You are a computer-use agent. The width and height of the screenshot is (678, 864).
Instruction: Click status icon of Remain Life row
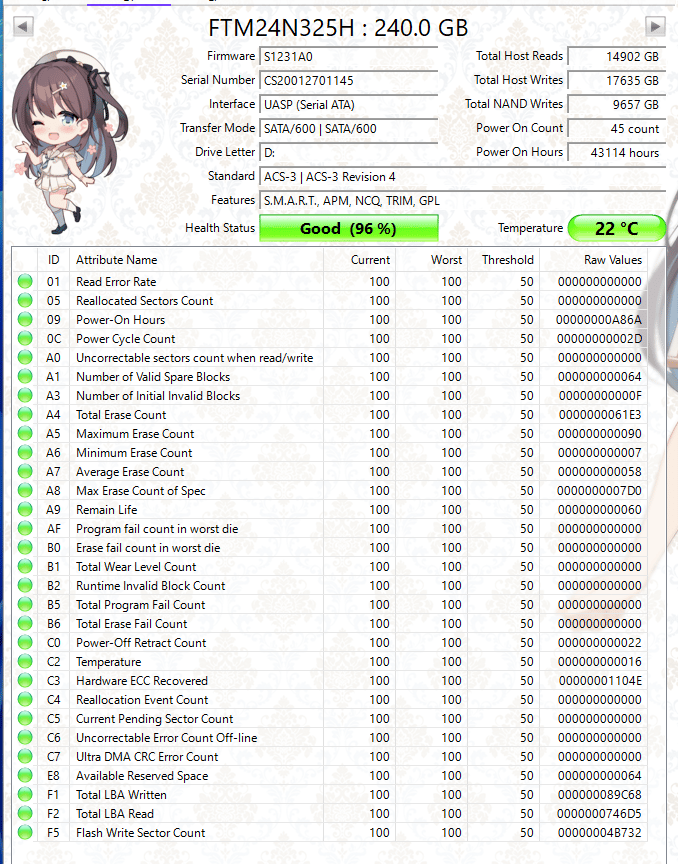(x=25, y=510)
